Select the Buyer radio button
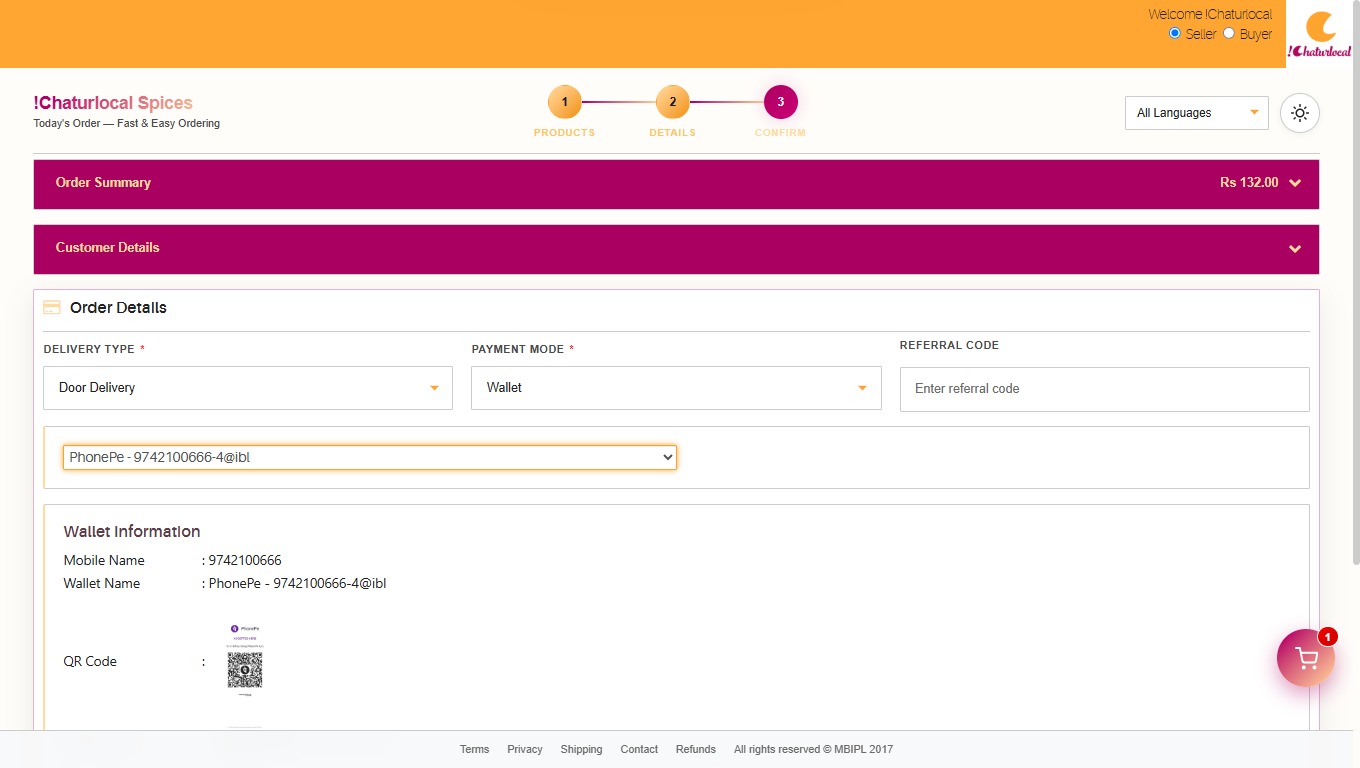The width and height of the screenshot is (1360, 768). tap(1229, 33)
